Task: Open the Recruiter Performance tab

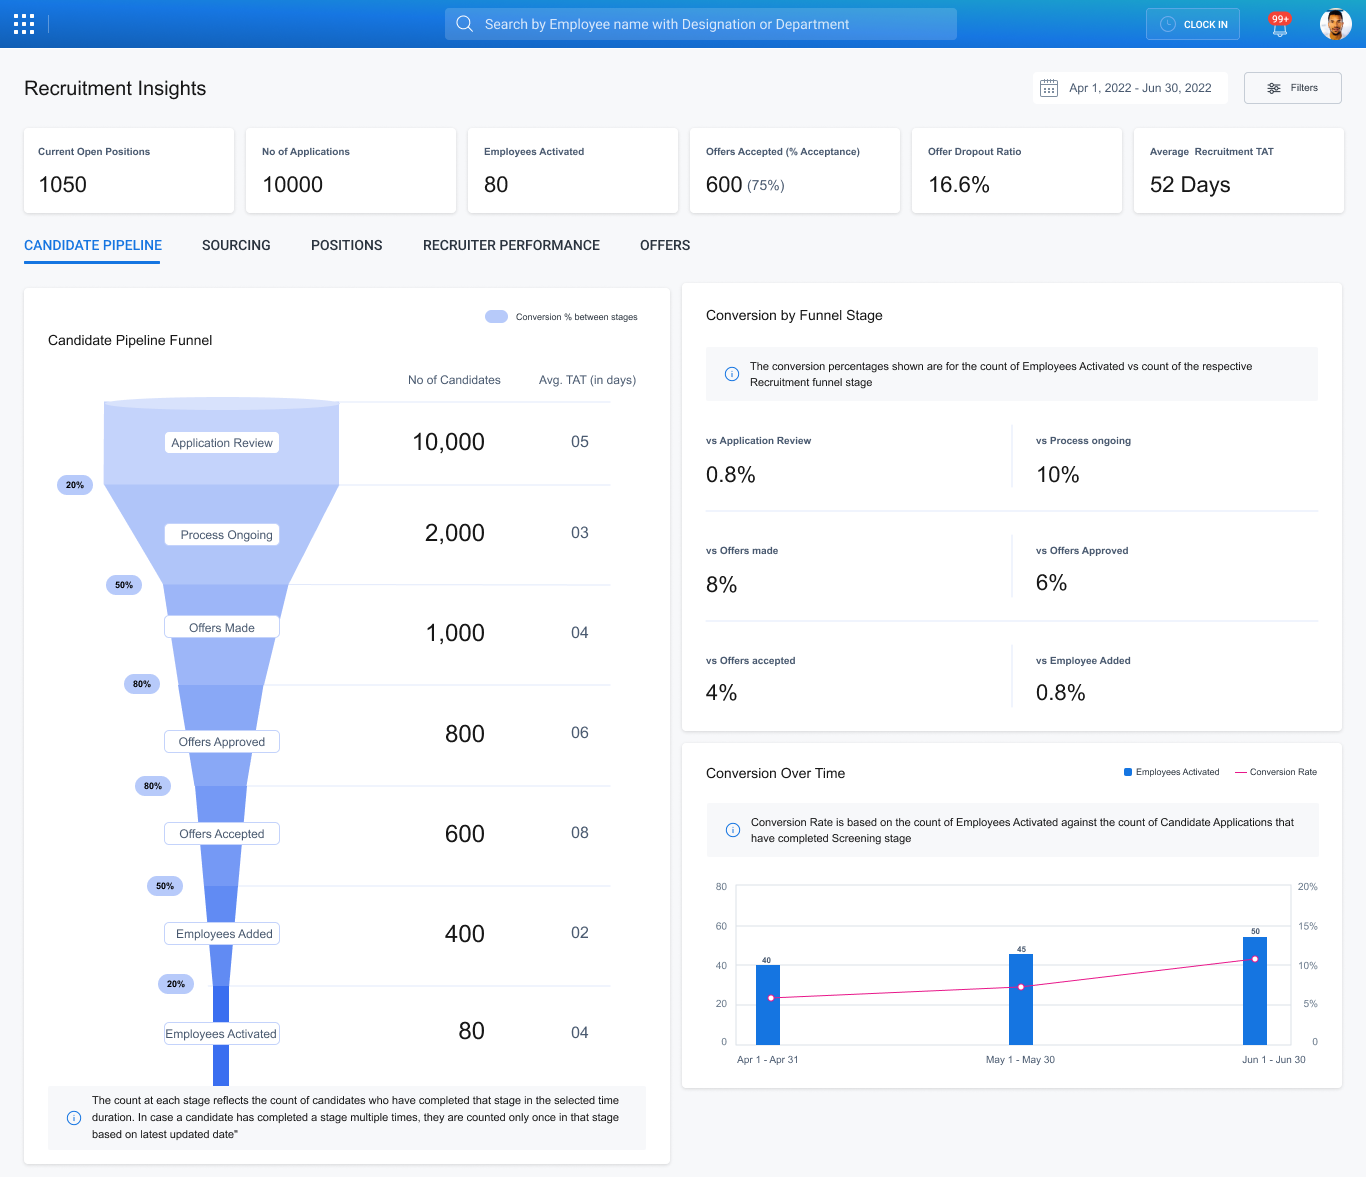Action: click(511, 245)
